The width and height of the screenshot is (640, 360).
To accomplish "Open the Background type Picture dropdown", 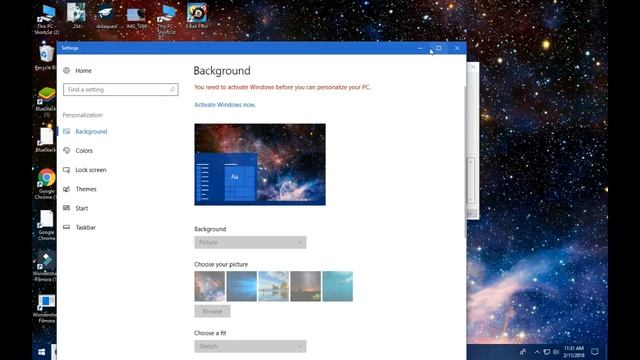I will tap(250, 242).
